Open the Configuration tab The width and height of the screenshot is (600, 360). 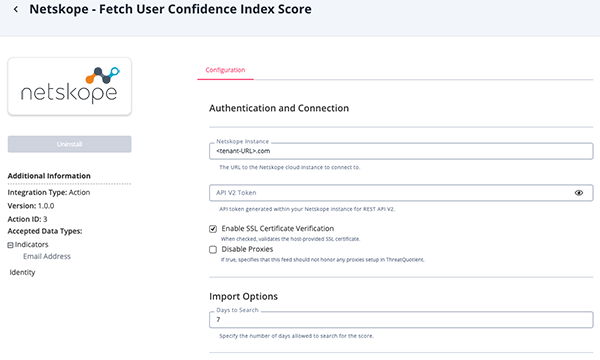tap(225, 70)
